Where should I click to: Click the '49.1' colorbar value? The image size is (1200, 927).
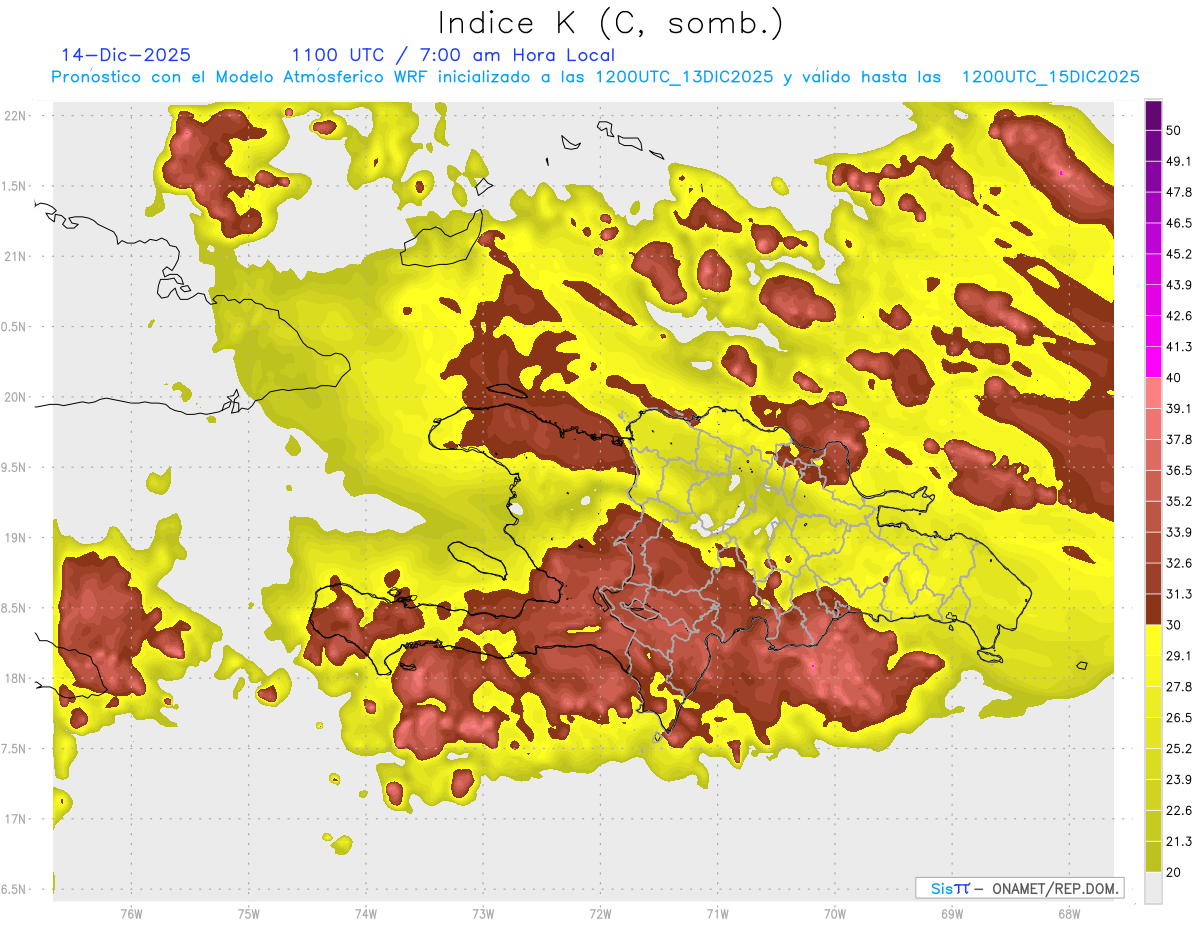tap(1179, 161)
